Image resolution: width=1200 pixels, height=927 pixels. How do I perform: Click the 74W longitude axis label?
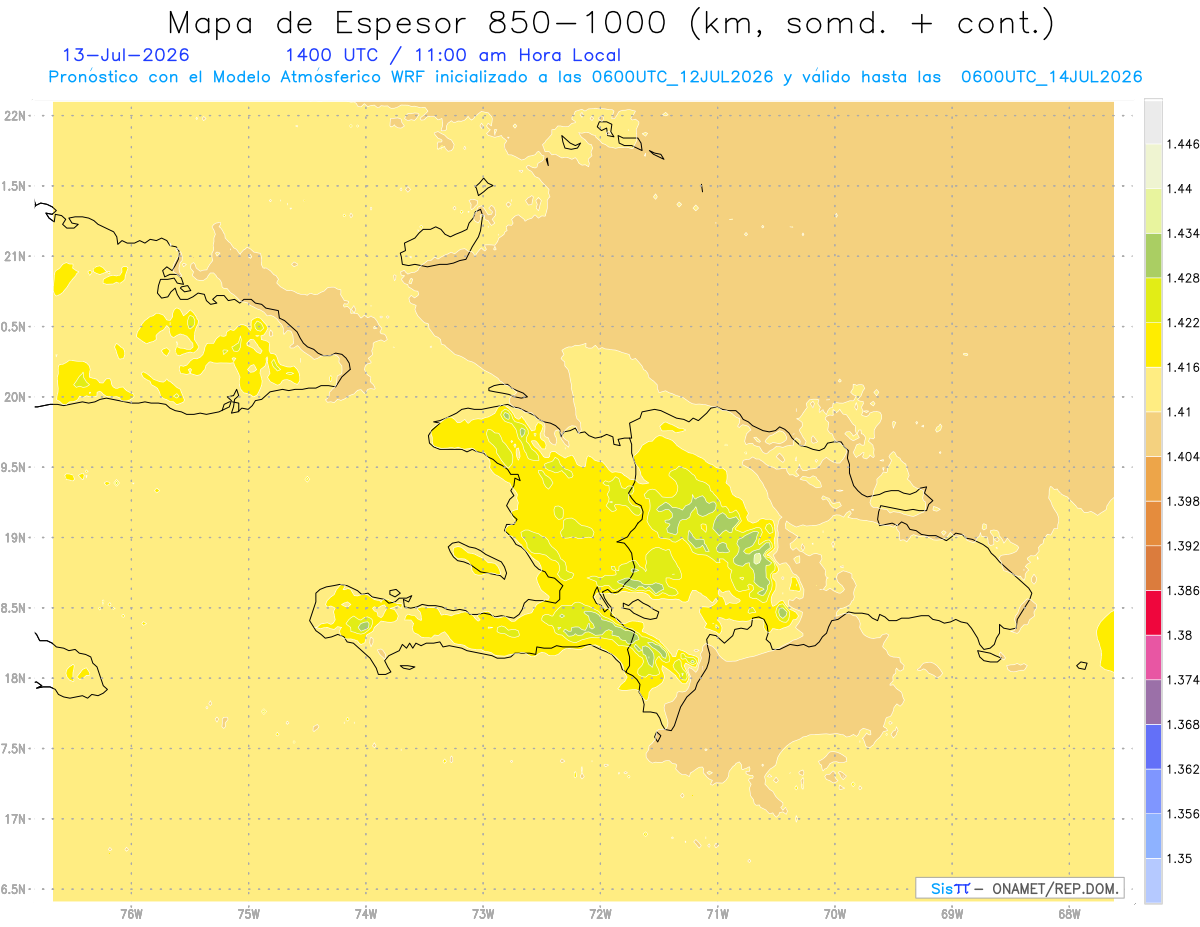tap(366, 914)
